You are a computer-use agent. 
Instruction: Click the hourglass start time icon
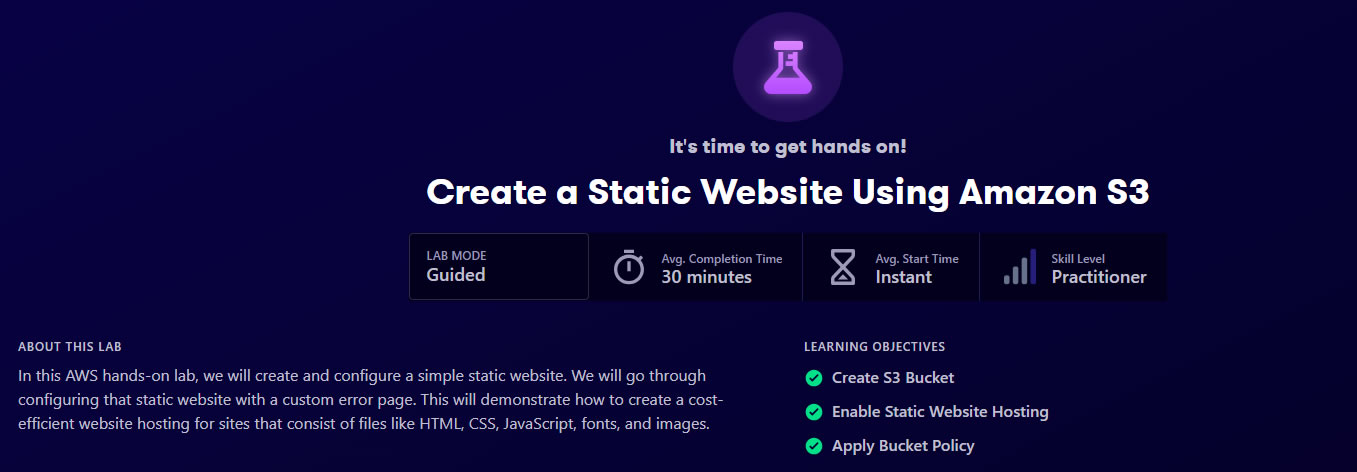pos(843,267)
